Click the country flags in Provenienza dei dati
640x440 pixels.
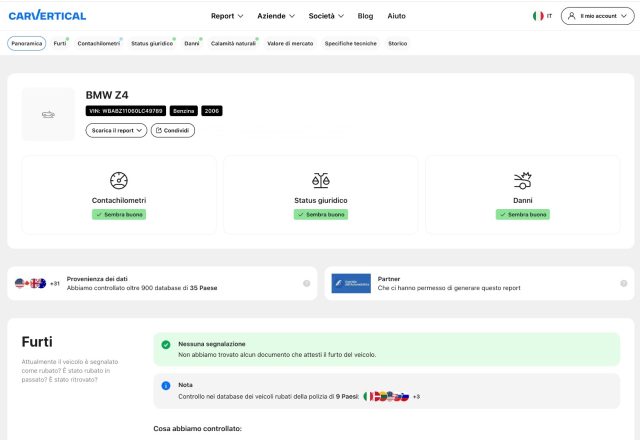tap(31, 283)
